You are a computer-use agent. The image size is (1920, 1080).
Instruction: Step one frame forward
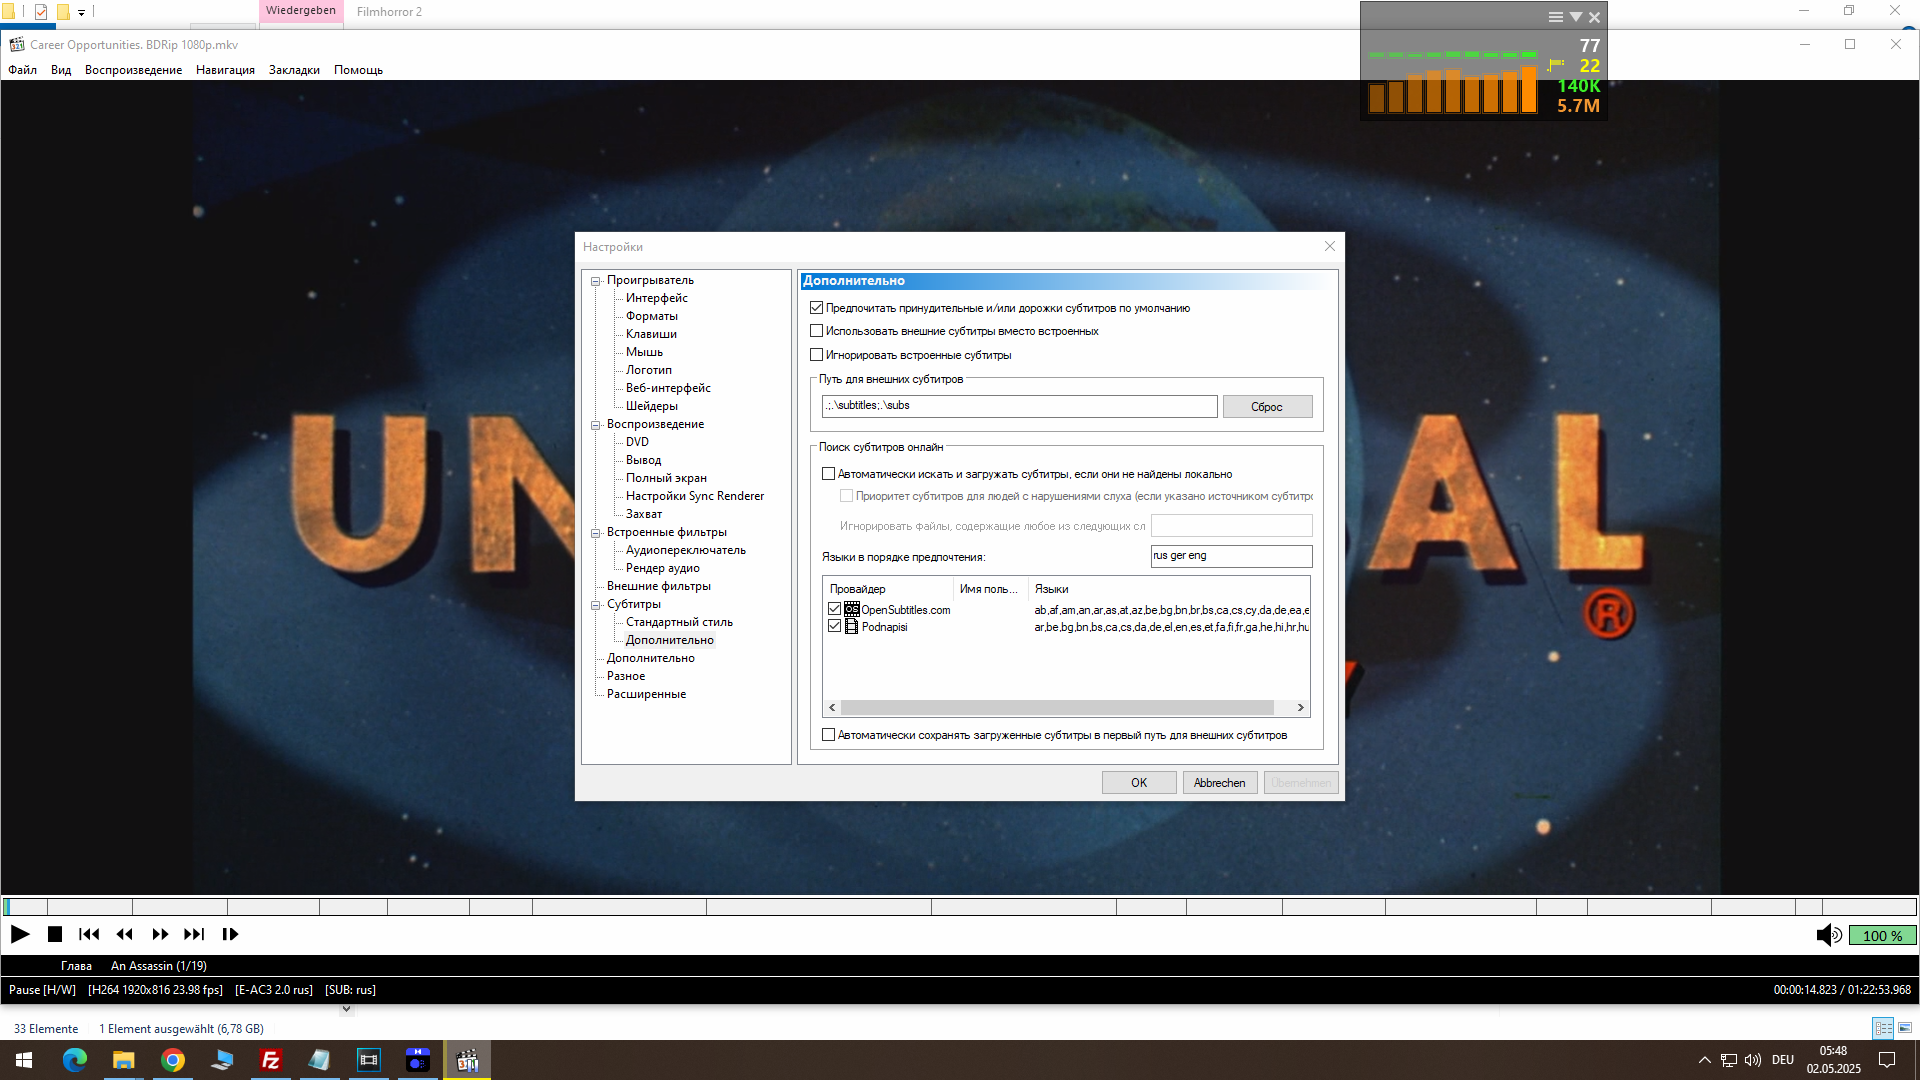click(230, 934)
